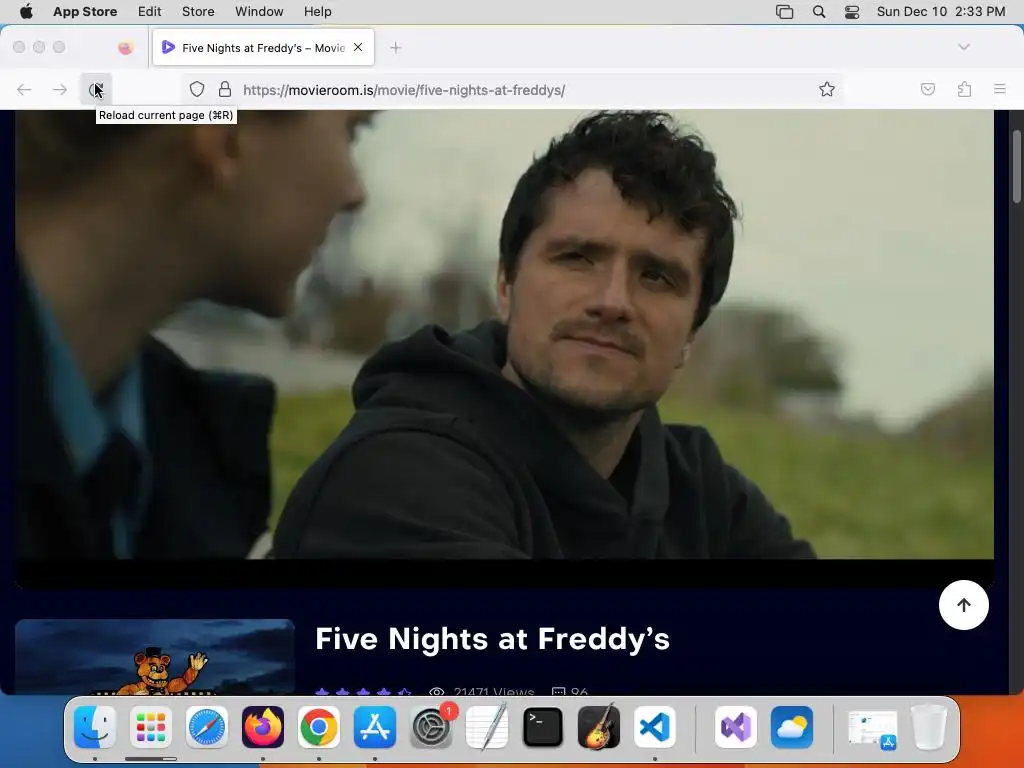Go back to the previous page

coord(24,89)
